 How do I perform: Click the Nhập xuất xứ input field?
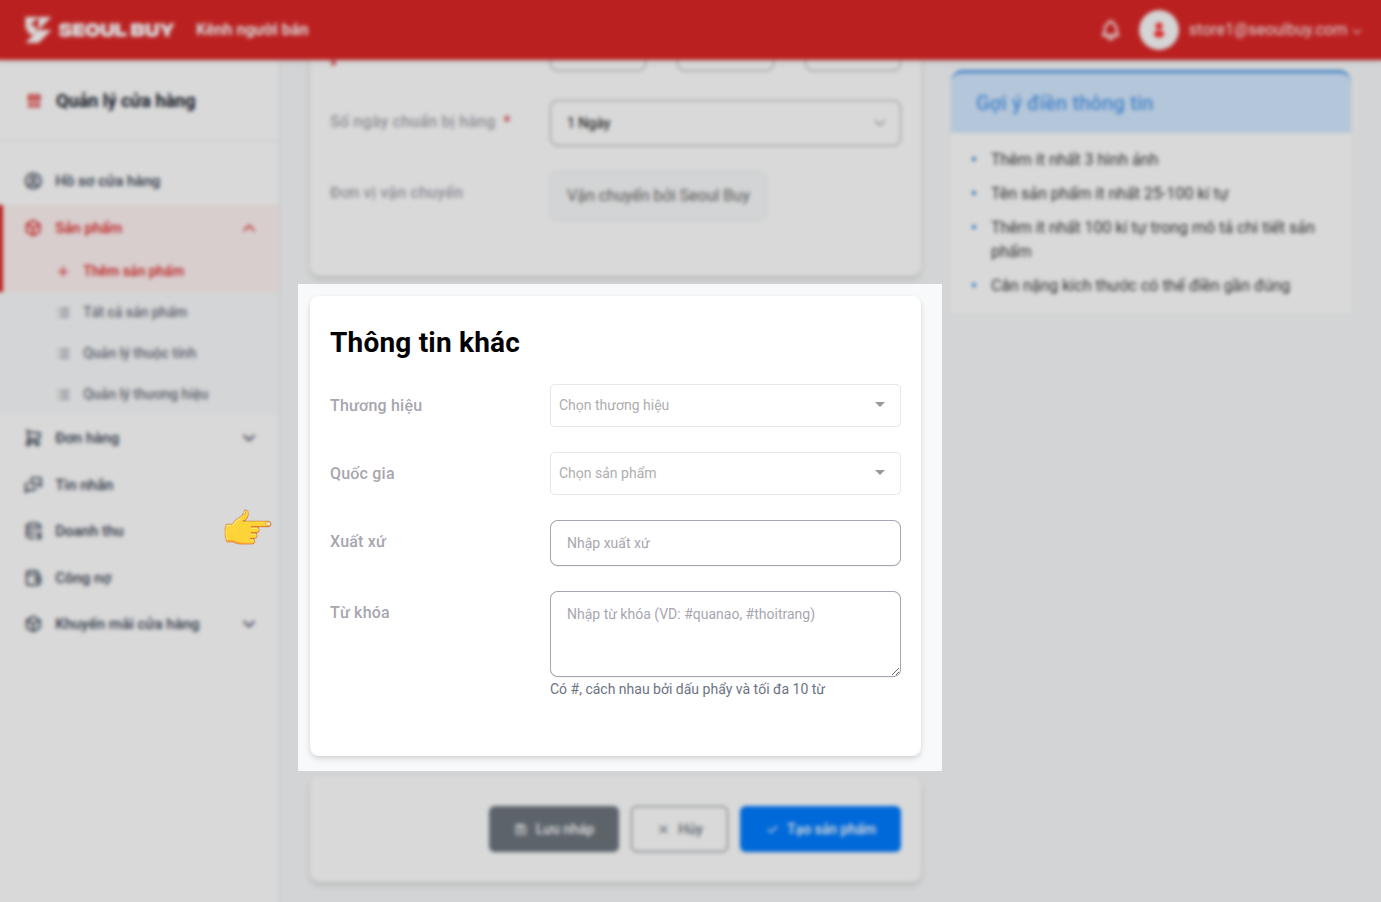tap(724, 543)
